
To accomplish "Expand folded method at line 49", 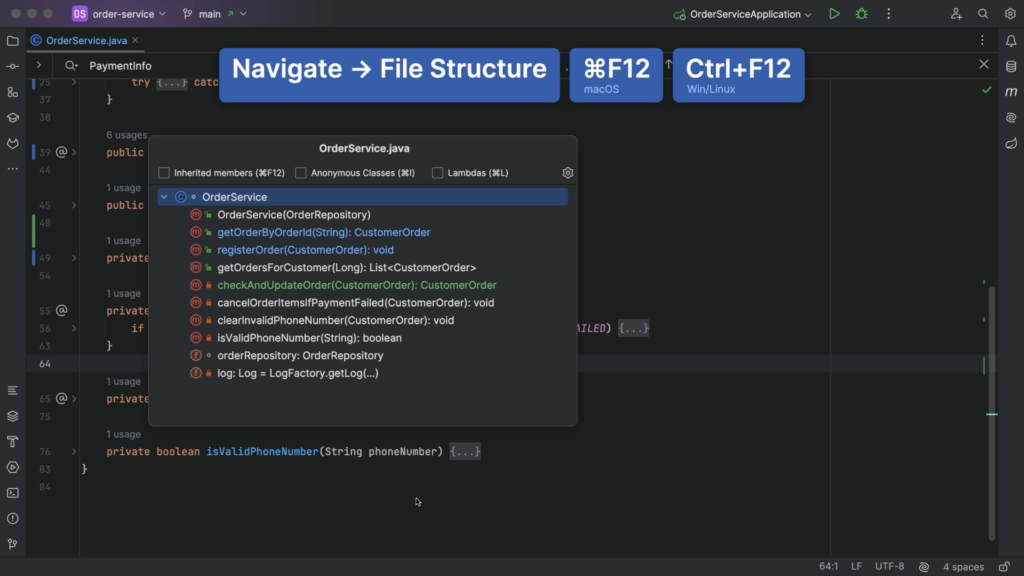I will tap(74, 258).
